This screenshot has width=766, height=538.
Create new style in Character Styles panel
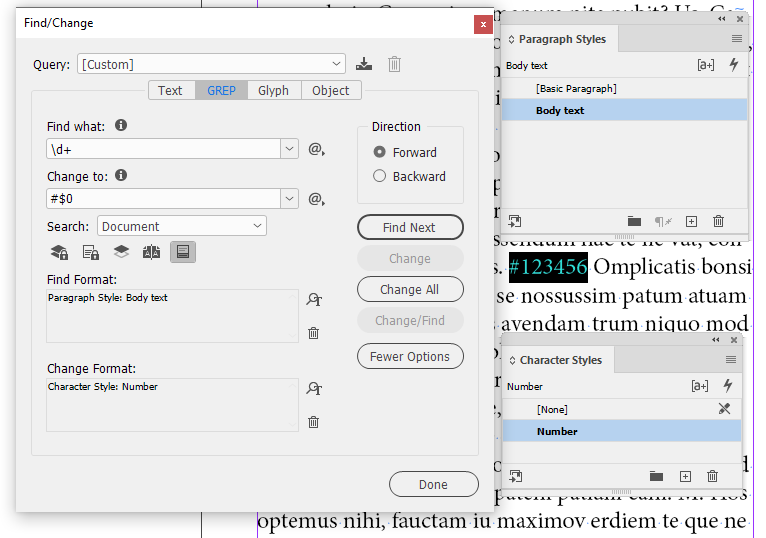coord(686,476)
